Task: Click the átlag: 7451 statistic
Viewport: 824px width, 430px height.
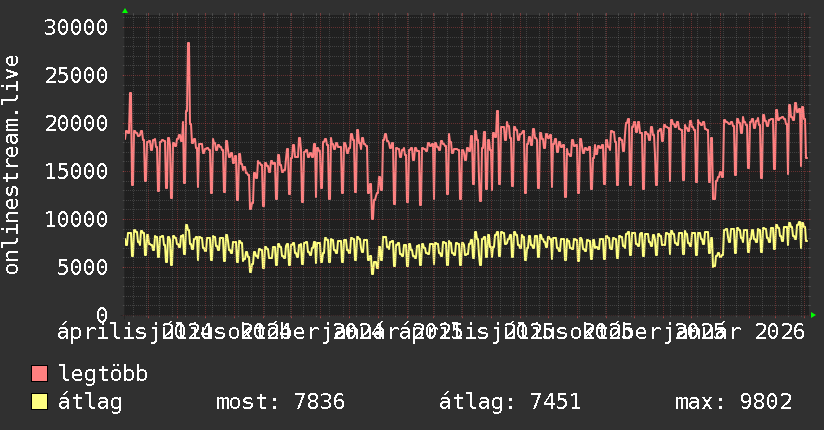Action: click(510, 402)
